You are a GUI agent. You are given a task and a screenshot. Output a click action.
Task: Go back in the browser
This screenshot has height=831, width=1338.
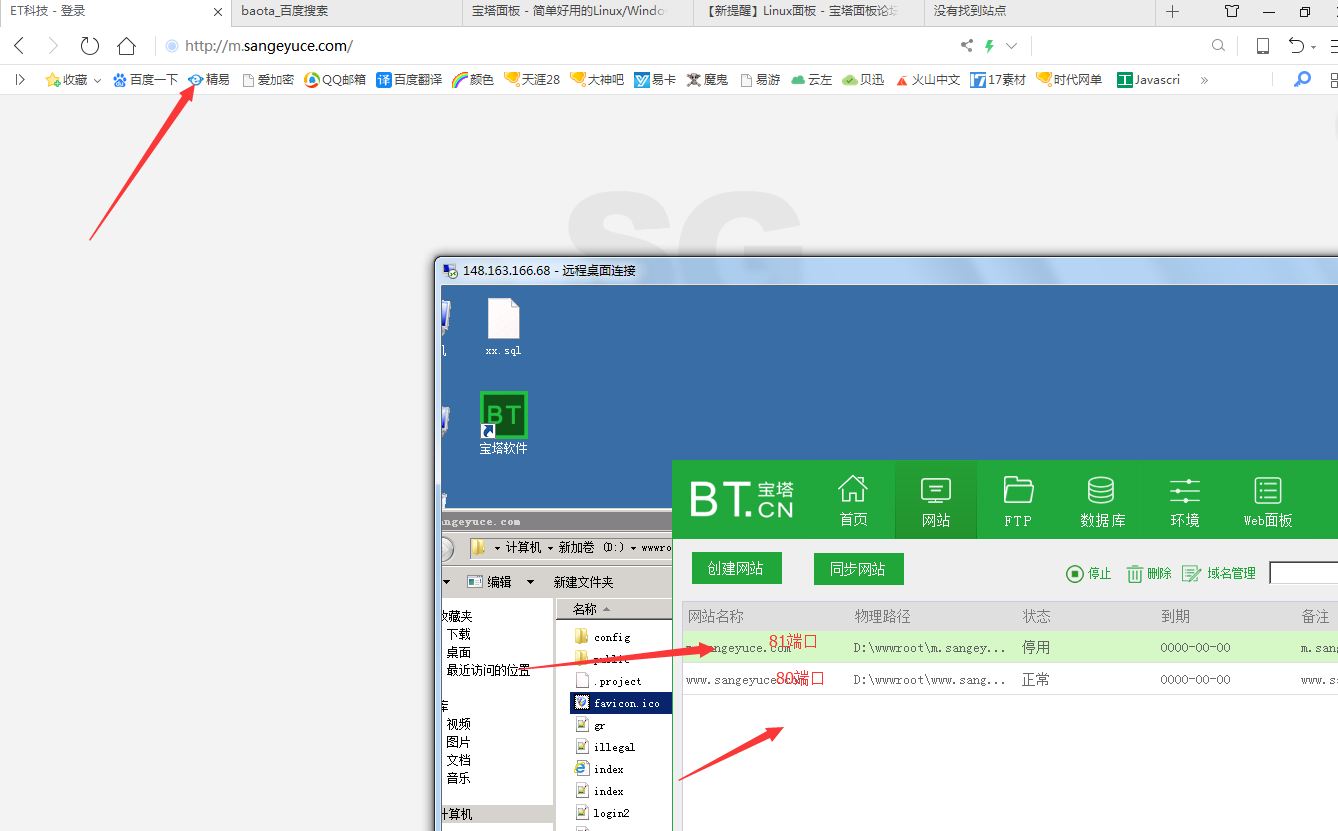click(19, 46)
